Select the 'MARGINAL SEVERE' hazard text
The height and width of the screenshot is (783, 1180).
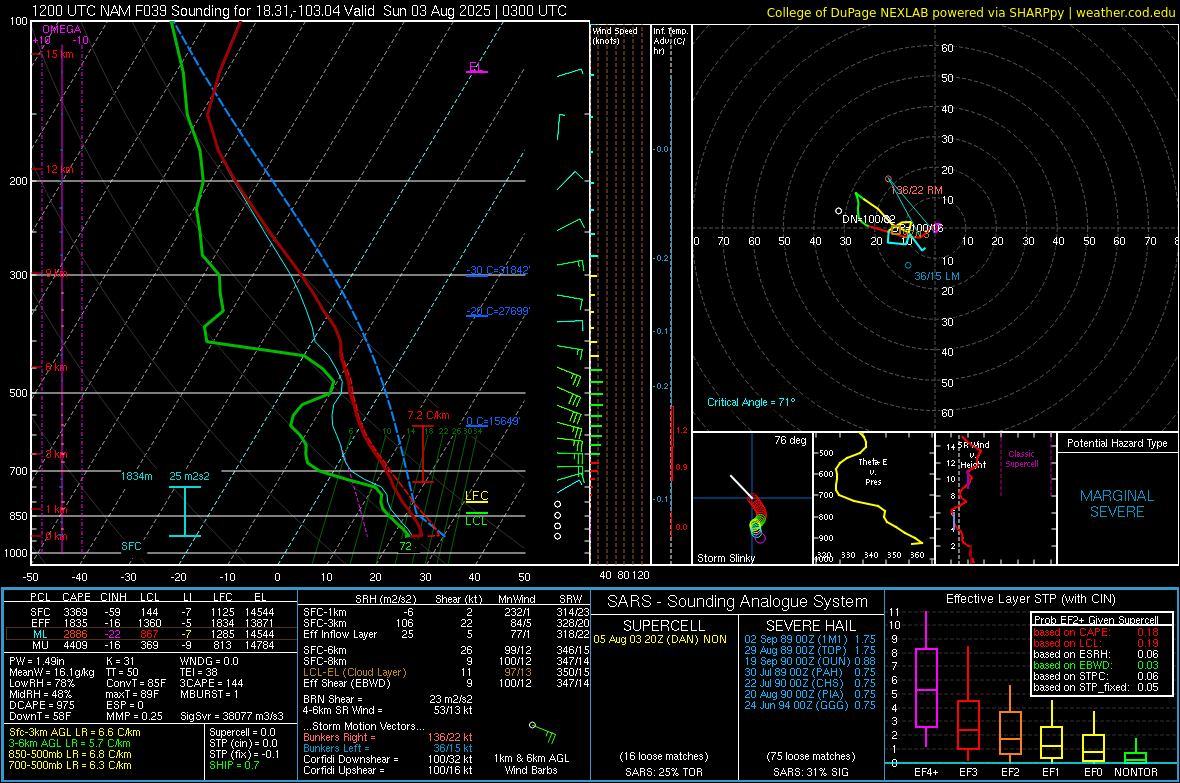(x=1117, y=504)
